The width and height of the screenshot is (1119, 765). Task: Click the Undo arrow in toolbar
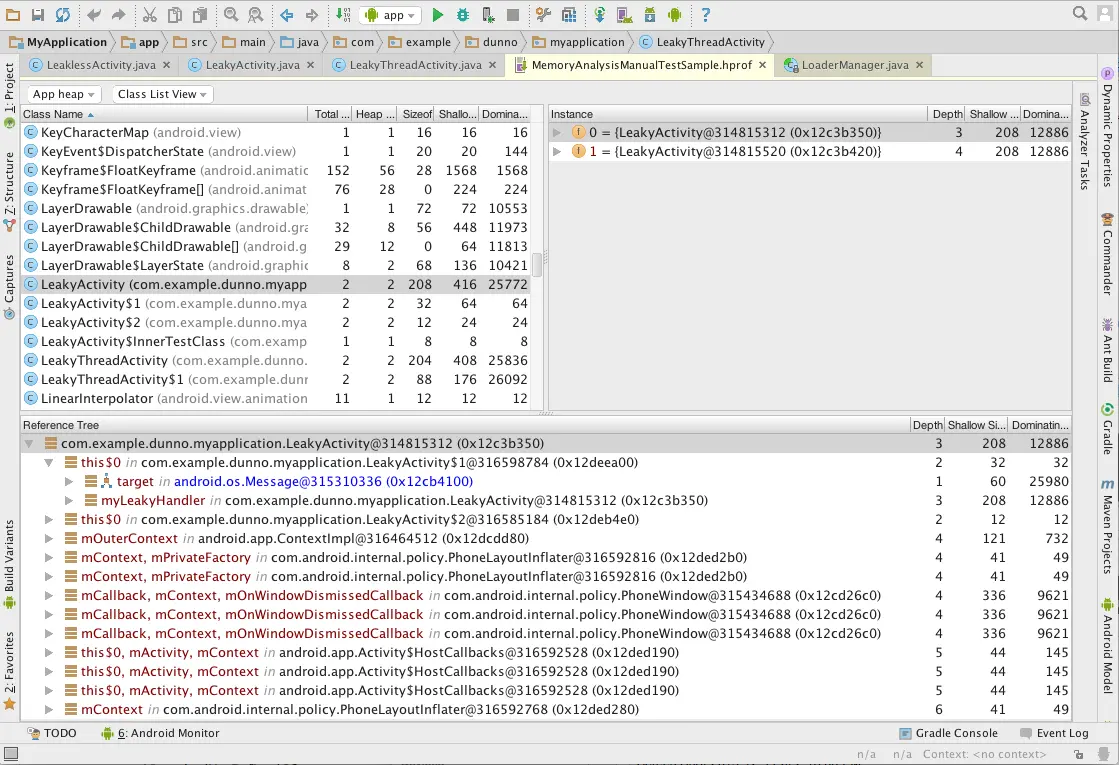point(94,15)
